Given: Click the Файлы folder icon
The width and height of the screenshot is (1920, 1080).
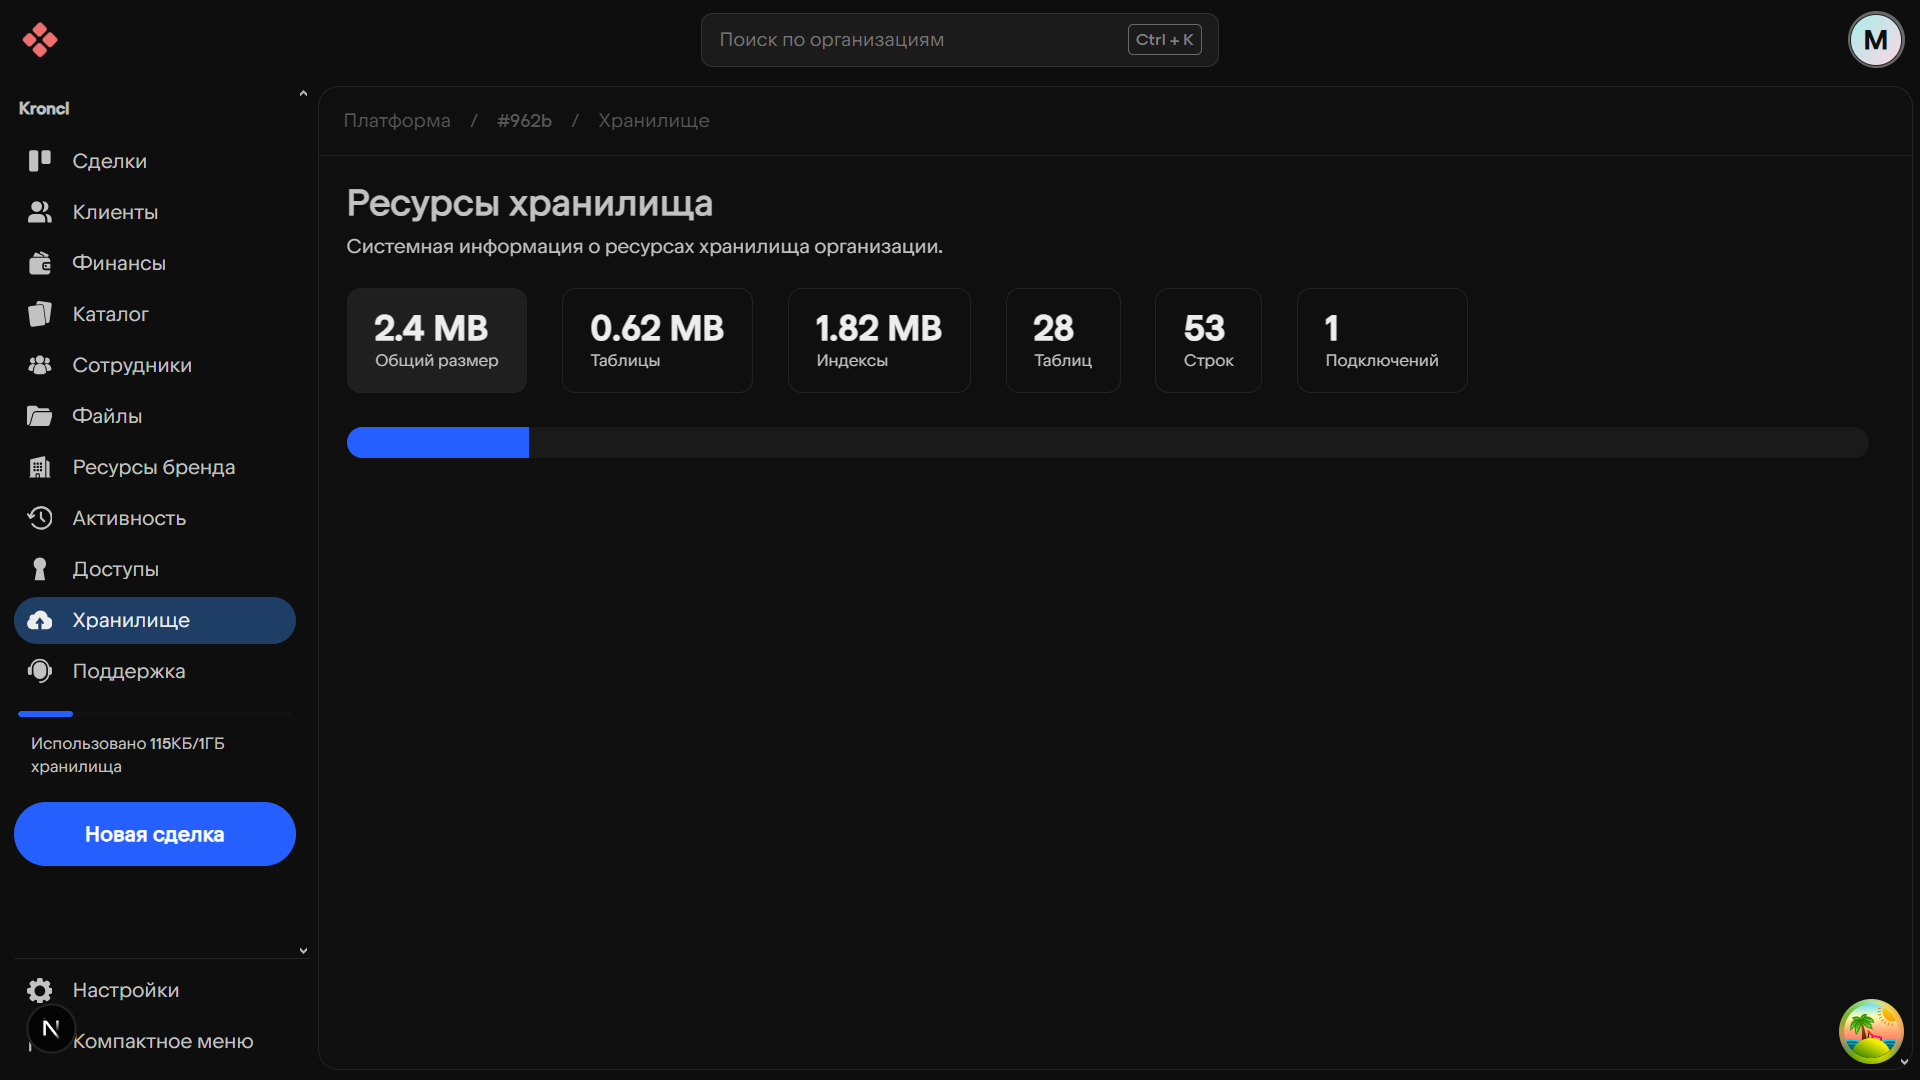Looking at the screenshot, I should coord(40,416).
